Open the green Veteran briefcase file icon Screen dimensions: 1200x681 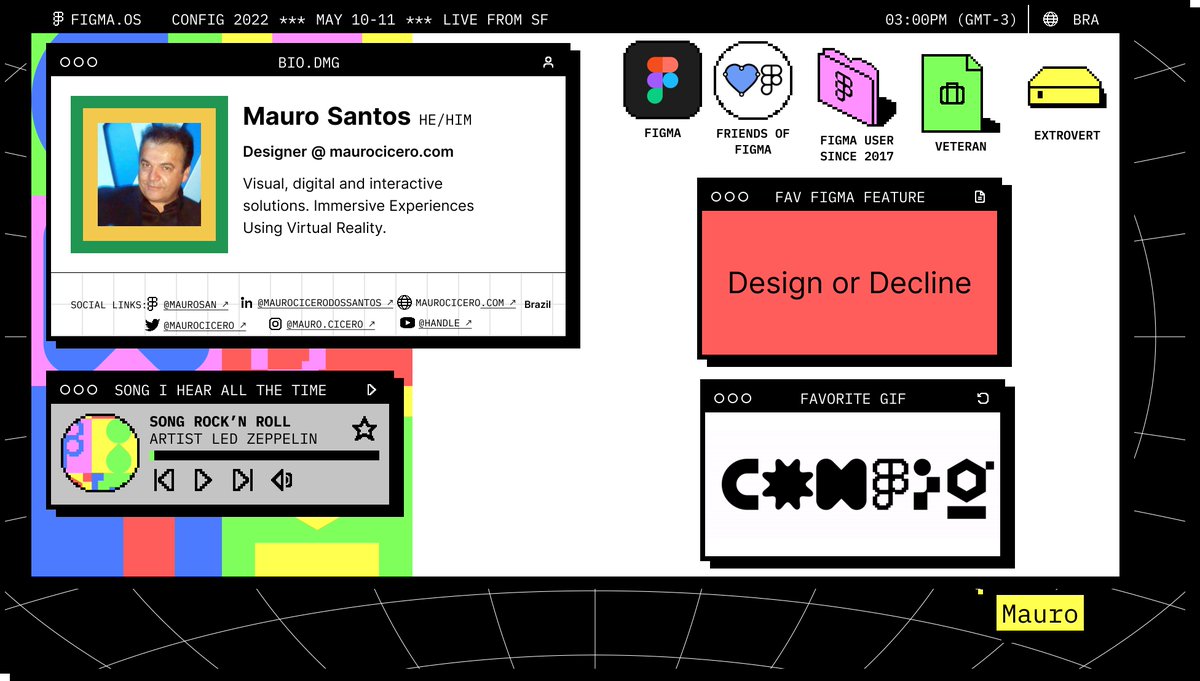[x=958, y=93]
